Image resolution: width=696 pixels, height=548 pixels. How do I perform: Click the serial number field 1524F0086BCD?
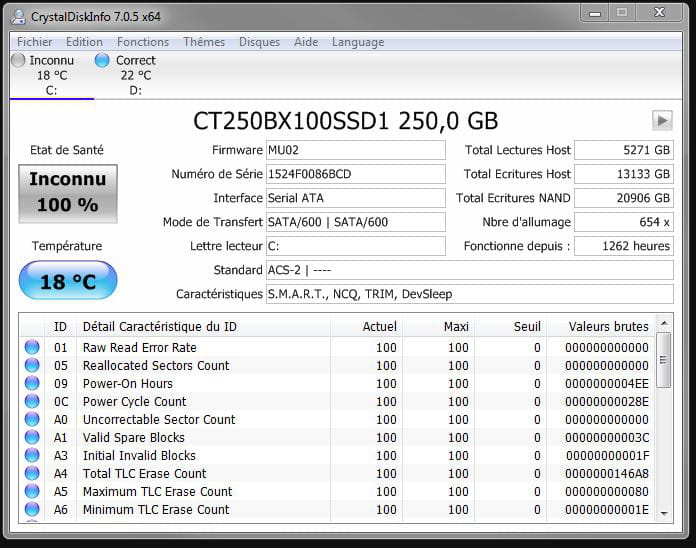[x=356, y=174]
